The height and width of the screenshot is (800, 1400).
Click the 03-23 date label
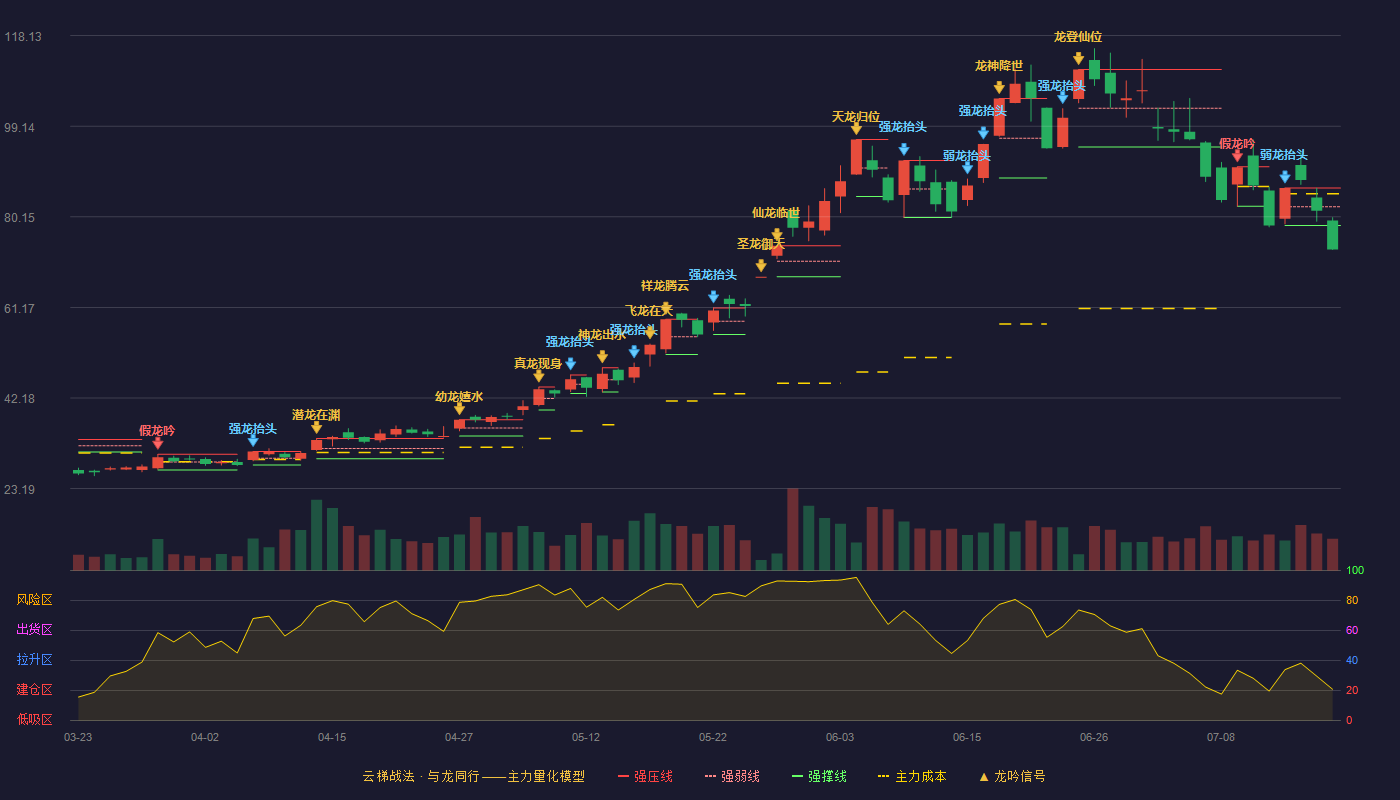click(x=78, y=737)
